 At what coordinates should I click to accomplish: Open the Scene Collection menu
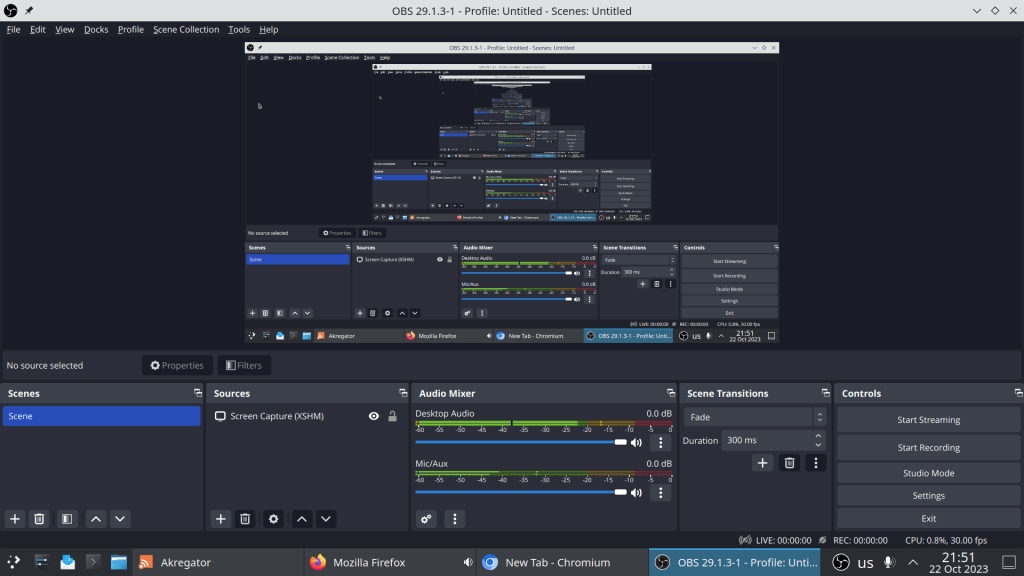185,30
